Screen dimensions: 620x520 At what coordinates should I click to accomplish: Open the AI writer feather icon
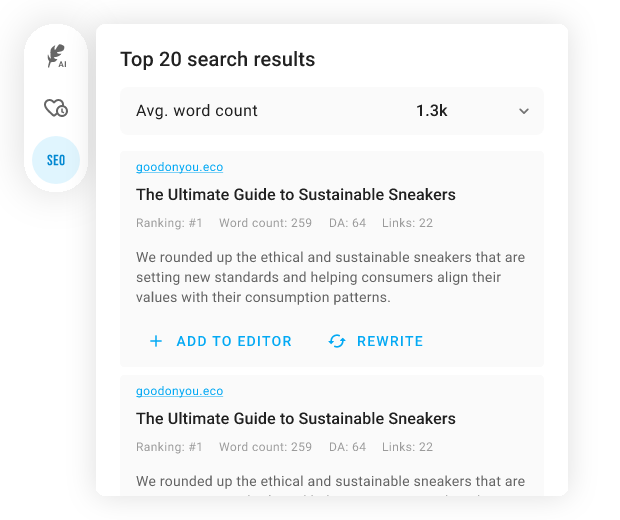(x=56, y=57)
